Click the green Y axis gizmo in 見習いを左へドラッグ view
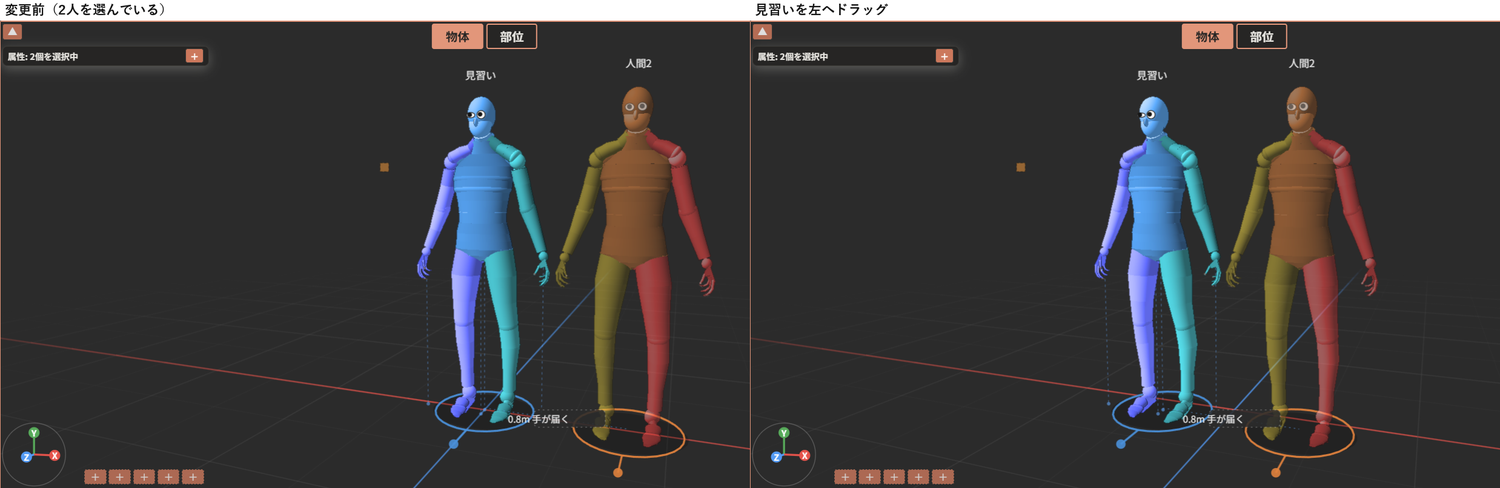 point(784,433)
